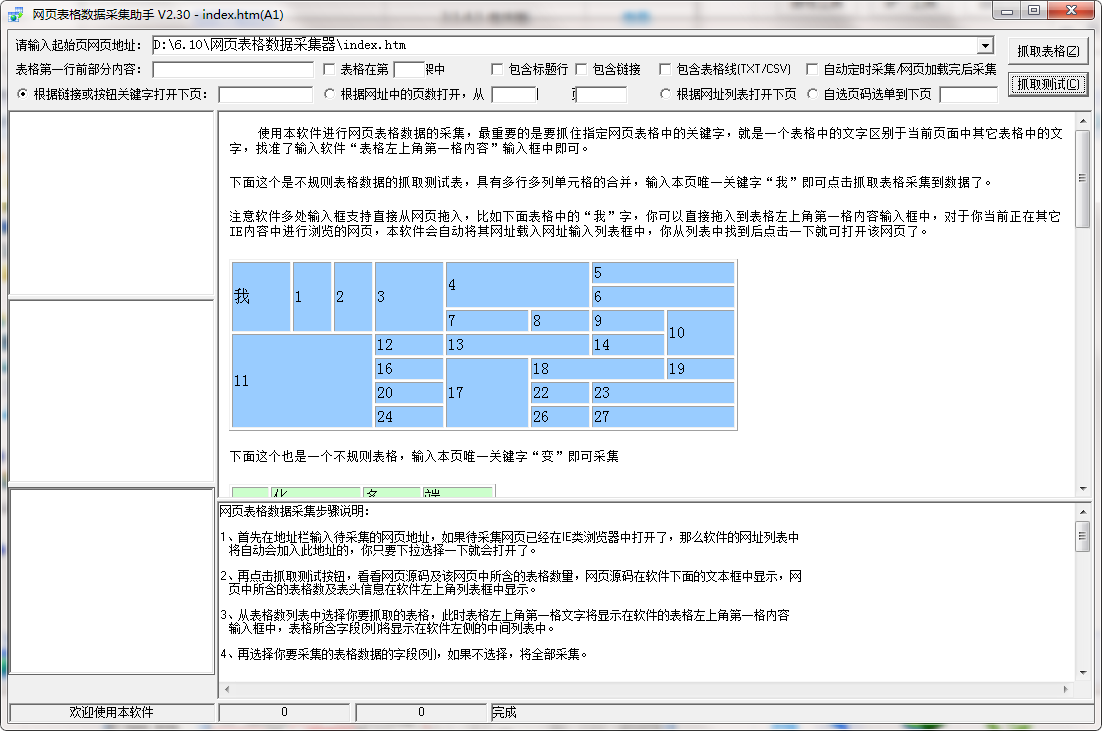This screenshot has width=1102, height=731.
Task: Click the instructions panel scrollbar up arrow
Action: tap(1083, 510)
